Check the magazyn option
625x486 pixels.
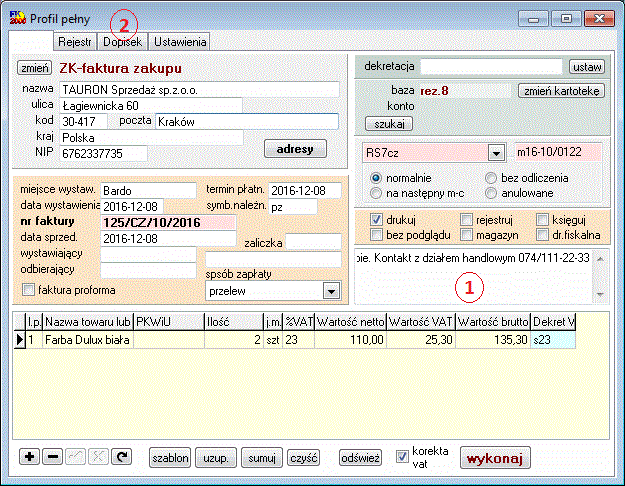pos(466,235)
